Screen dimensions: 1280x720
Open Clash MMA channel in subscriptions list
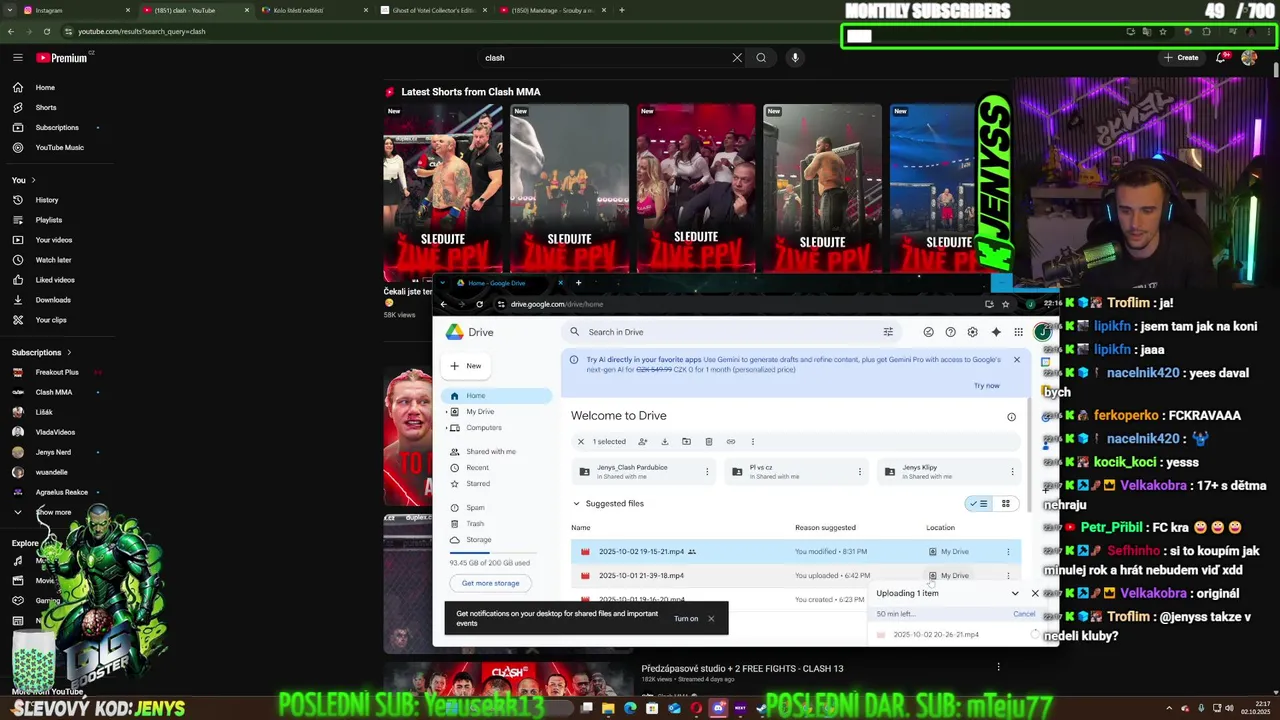54,392
